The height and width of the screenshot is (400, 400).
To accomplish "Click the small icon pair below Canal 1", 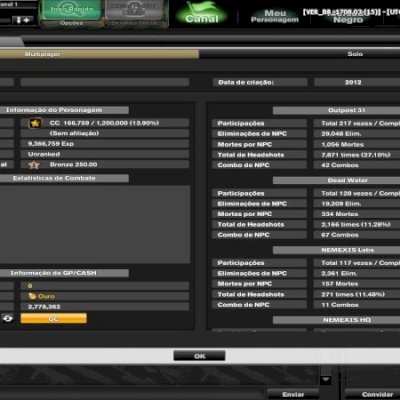I will click(23, 20).
